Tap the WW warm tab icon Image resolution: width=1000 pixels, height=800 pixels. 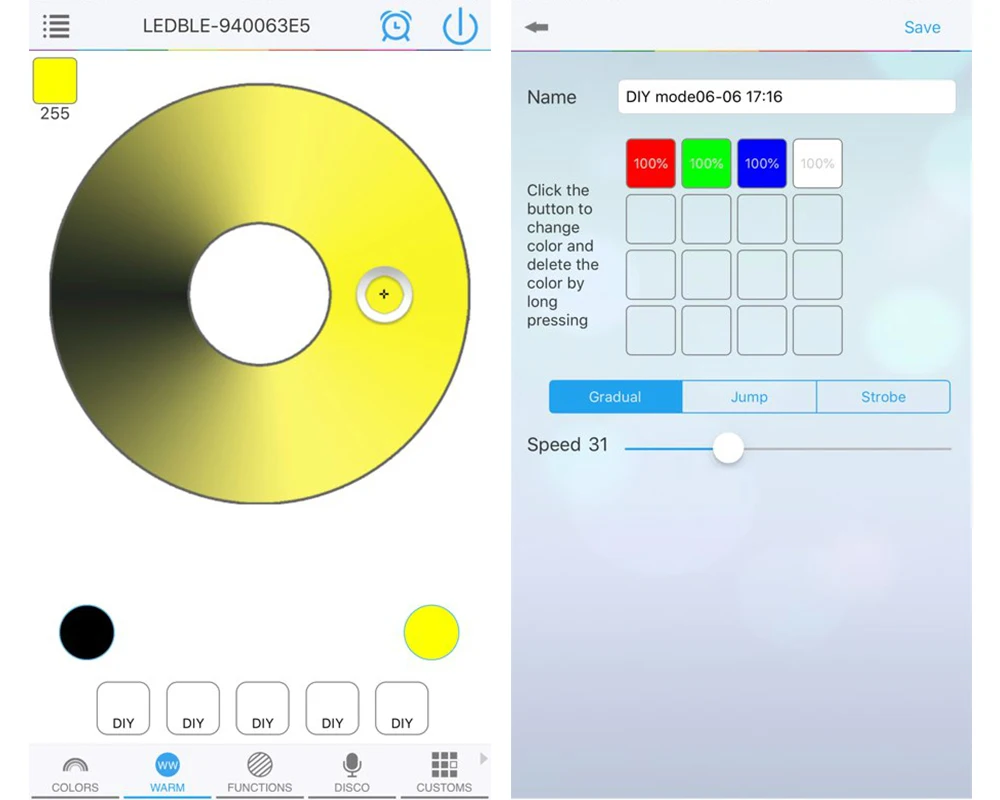click(167, 764)
